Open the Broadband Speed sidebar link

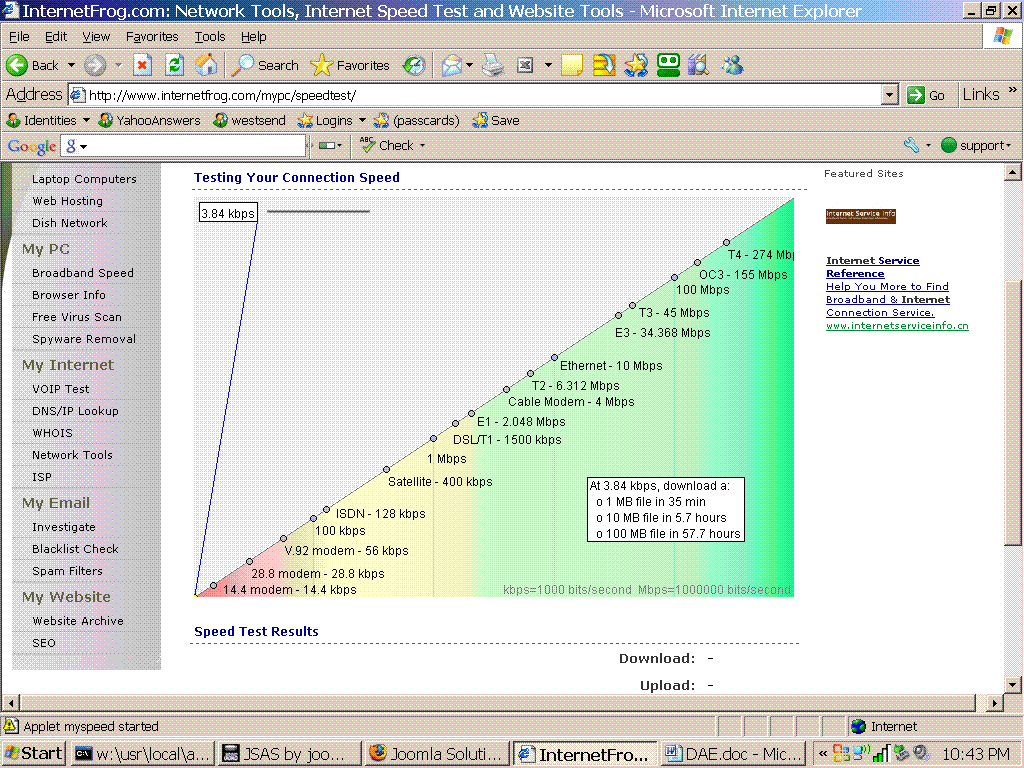(83, 273)
